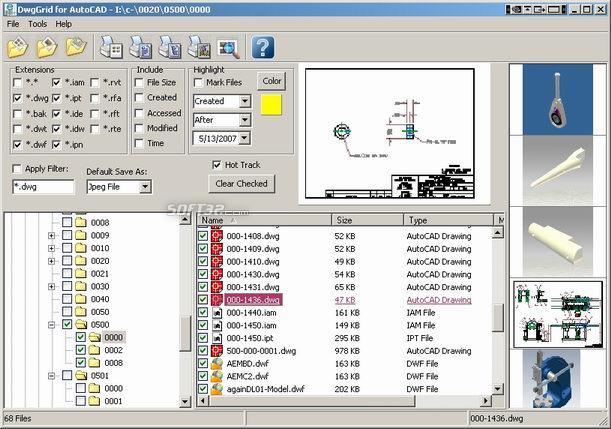Click the file icon of 000-1440.iam
This screenshot has height=429, width=611.
tap(217, 312)
